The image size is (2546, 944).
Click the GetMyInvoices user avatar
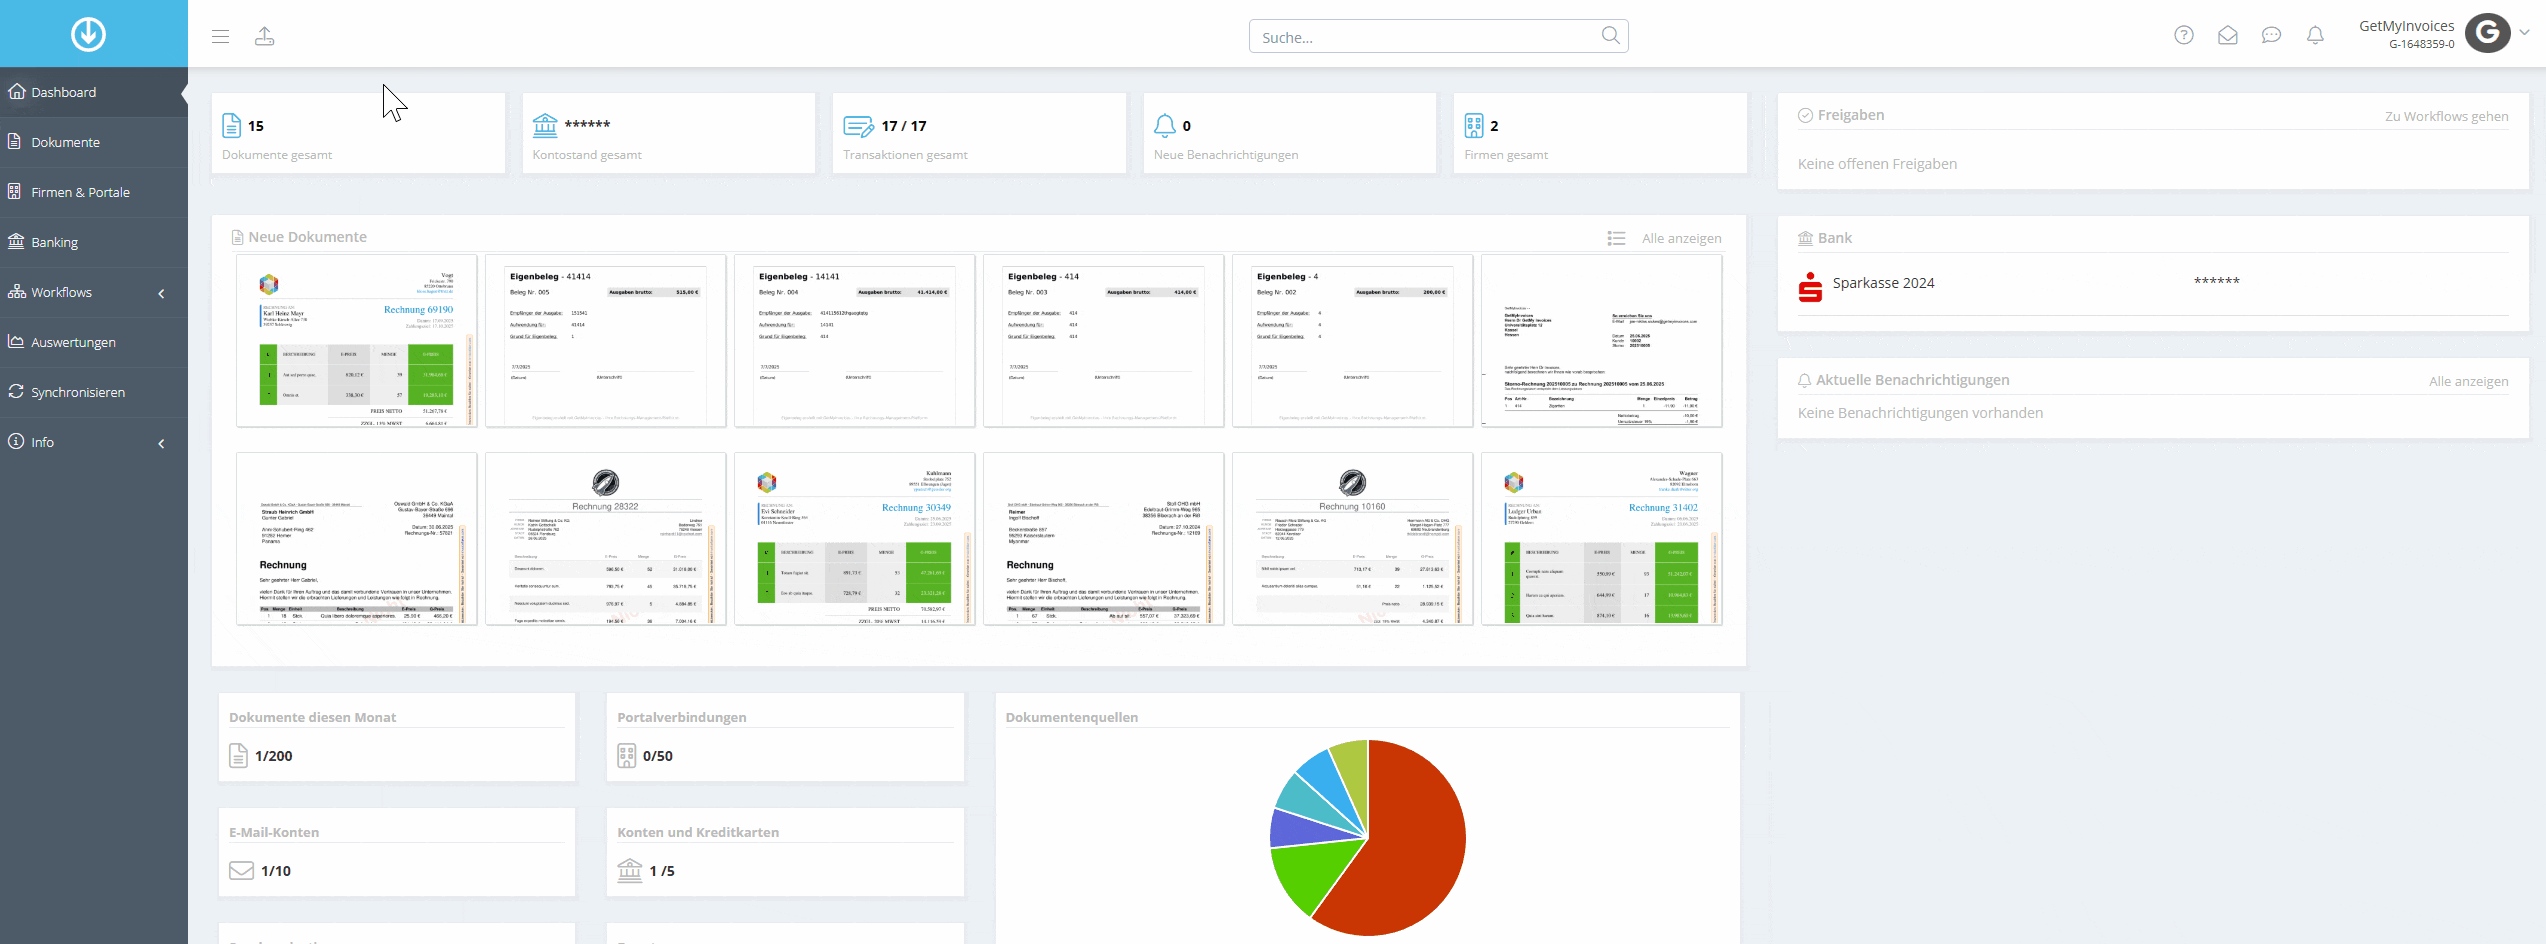(2488, 33)
